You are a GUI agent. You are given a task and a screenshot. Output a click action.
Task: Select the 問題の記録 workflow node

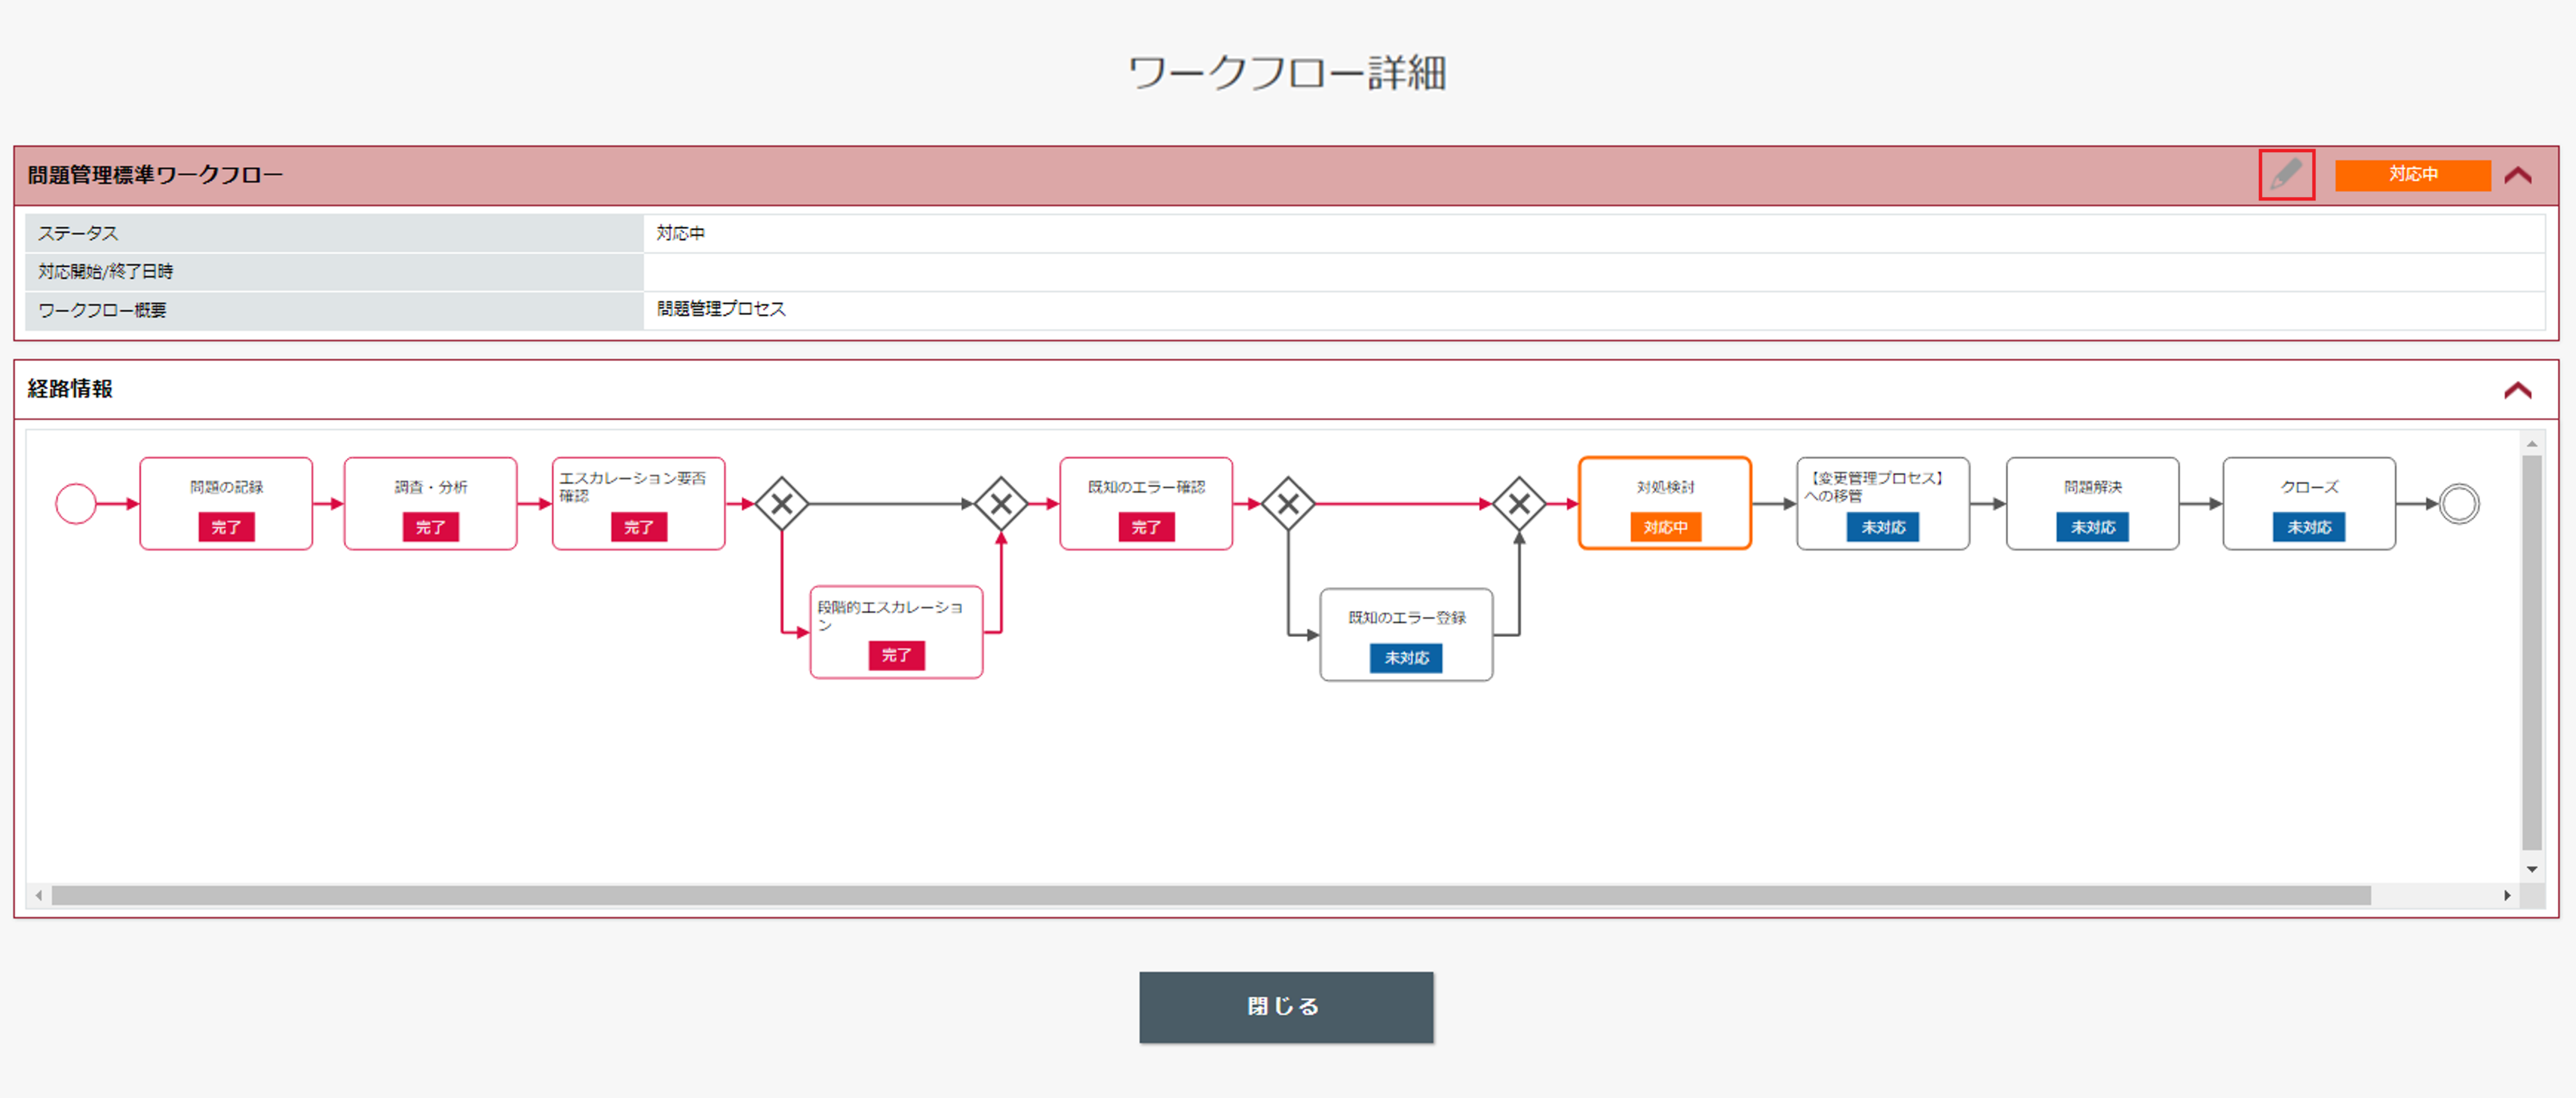(x=226, y=503)
